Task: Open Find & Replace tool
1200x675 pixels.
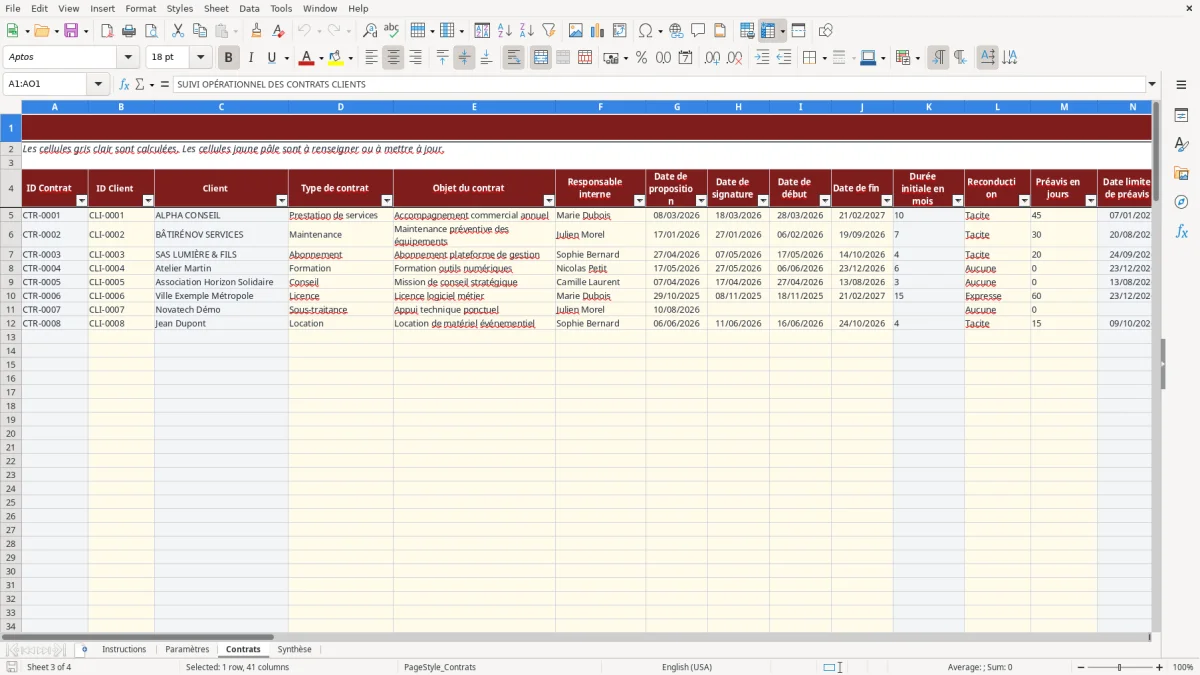Action: tap(370, 31)
